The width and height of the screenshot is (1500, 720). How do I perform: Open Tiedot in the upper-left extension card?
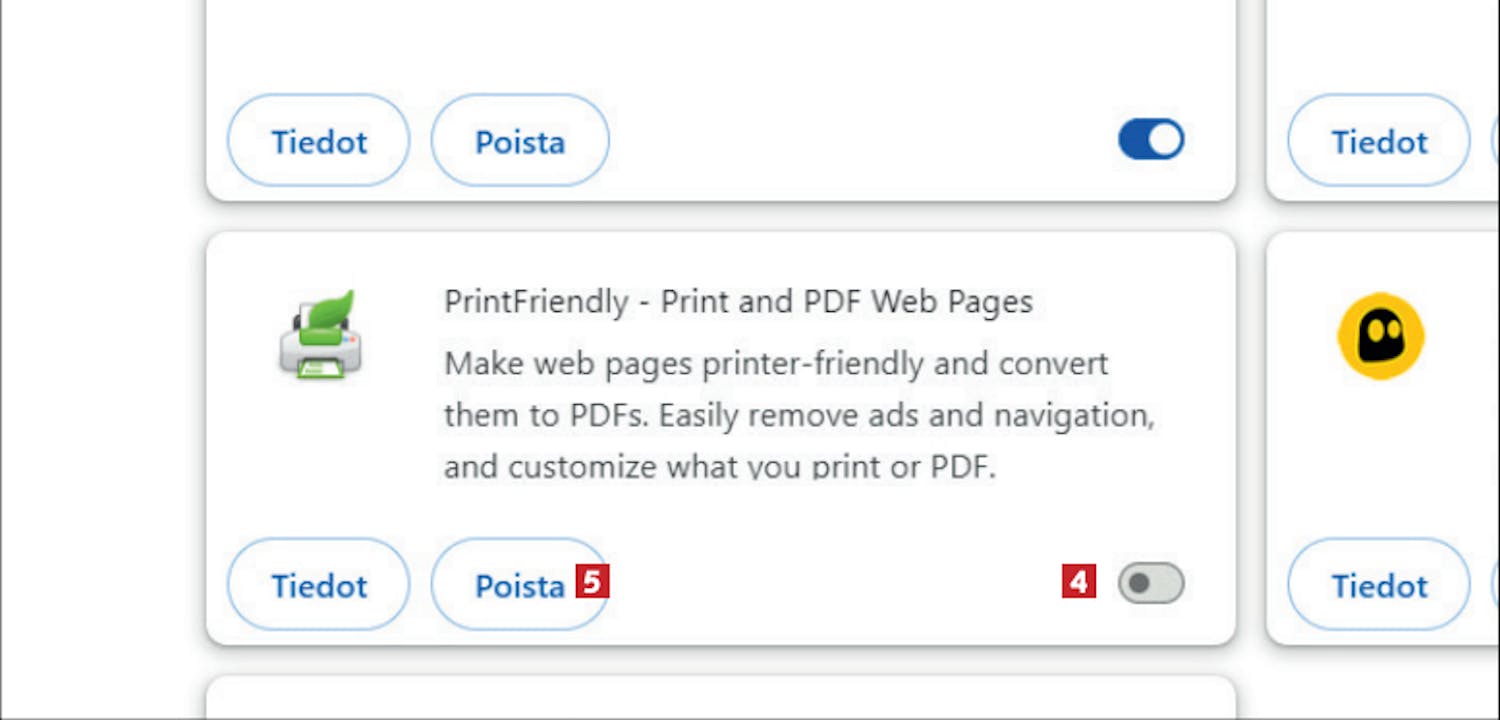[319, 141]
